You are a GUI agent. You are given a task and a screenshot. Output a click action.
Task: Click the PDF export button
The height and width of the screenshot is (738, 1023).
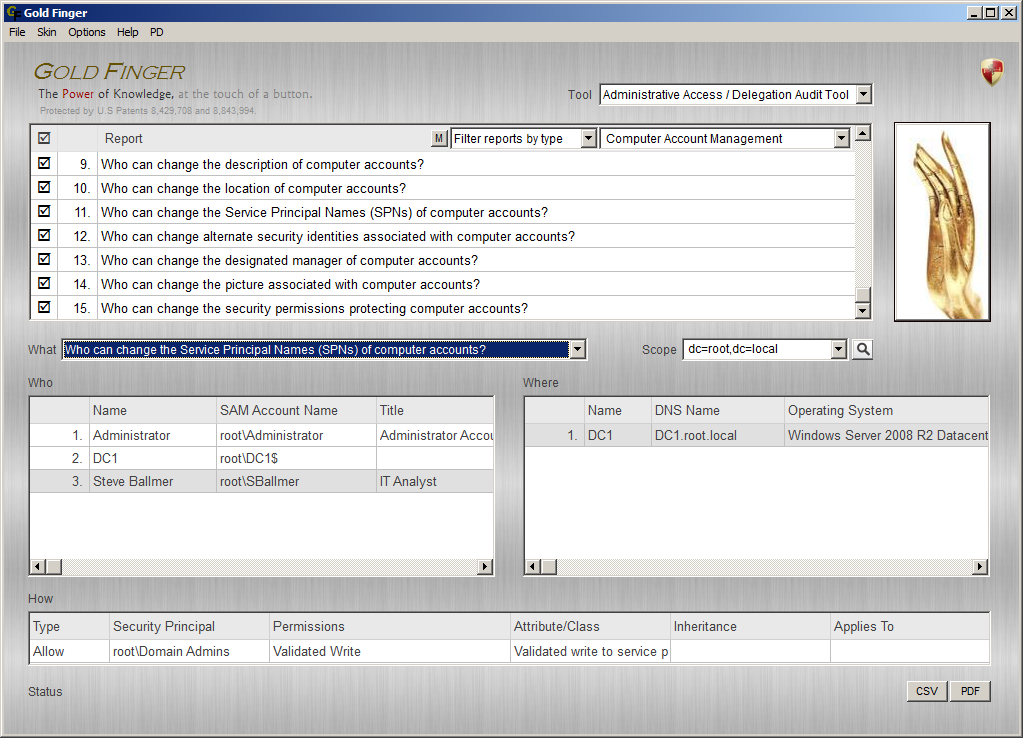coord(969,690)
